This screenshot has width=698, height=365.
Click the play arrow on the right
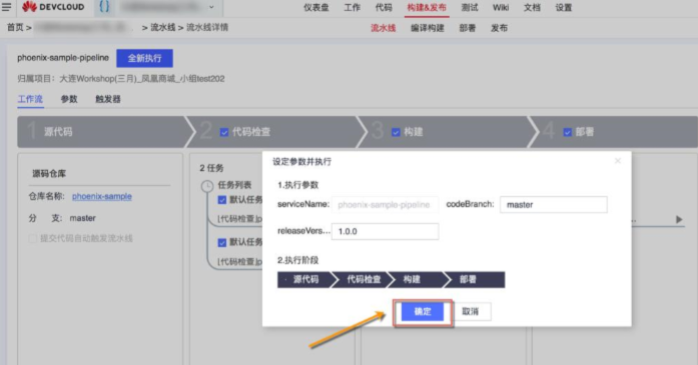(x=678, y=219)
